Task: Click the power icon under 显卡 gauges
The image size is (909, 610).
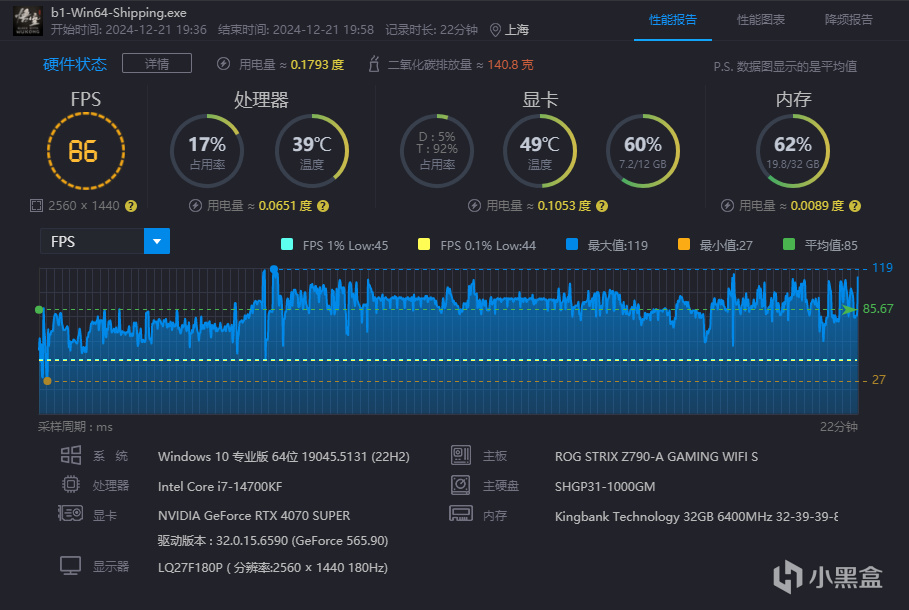Action: [x=474, y=206]
